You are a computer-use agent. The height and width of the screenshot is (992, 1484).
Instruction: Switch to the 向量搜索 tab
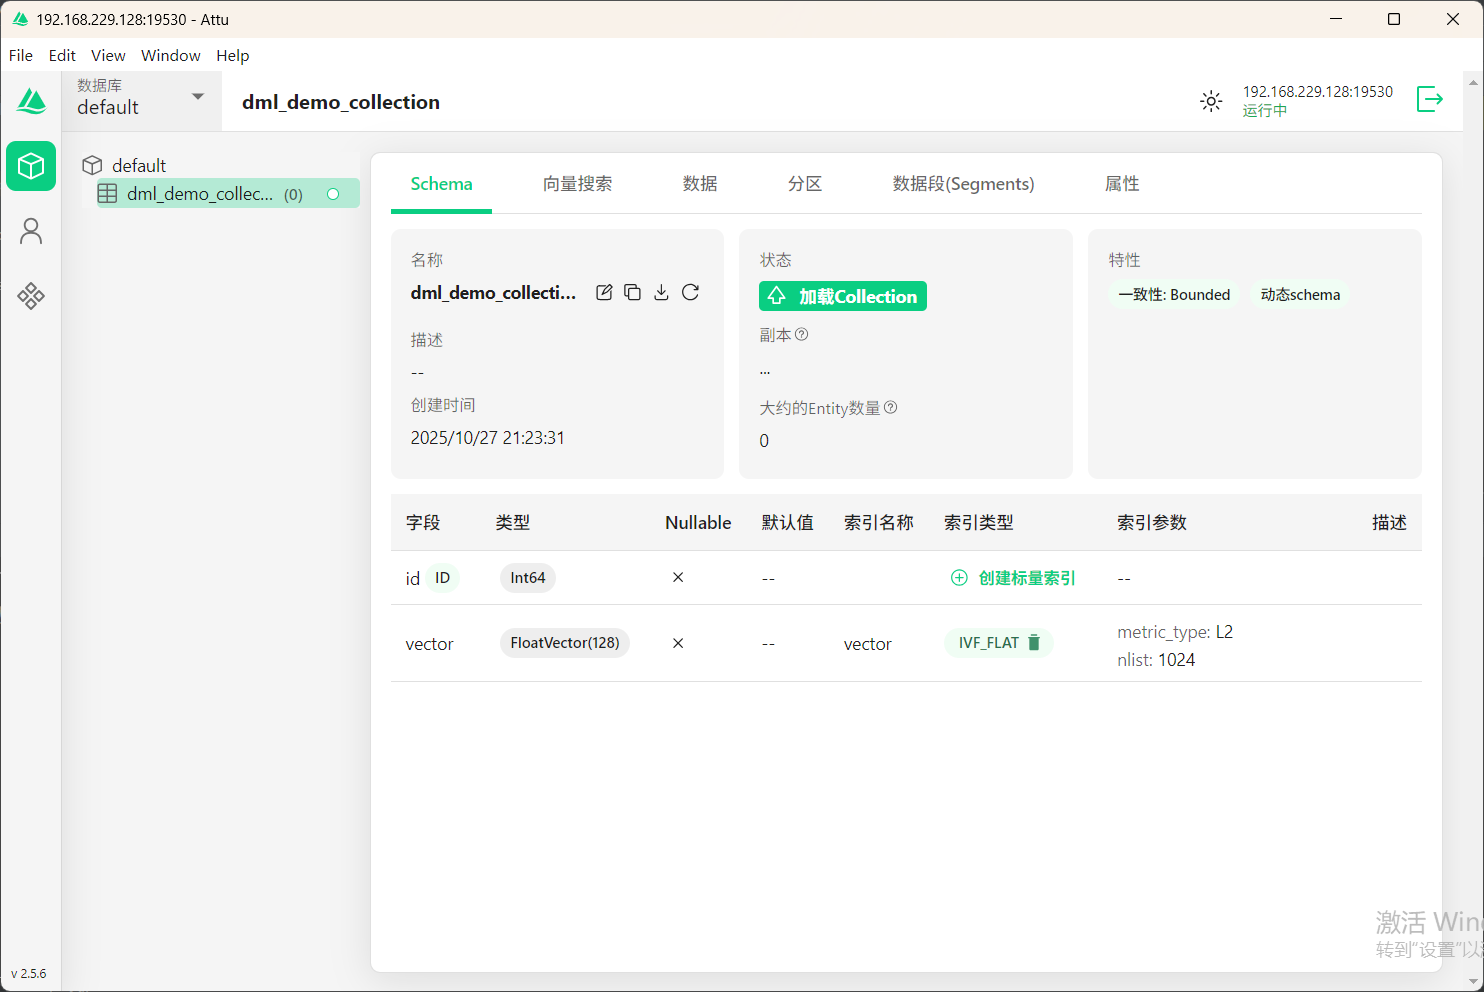[x=577, y=184]
